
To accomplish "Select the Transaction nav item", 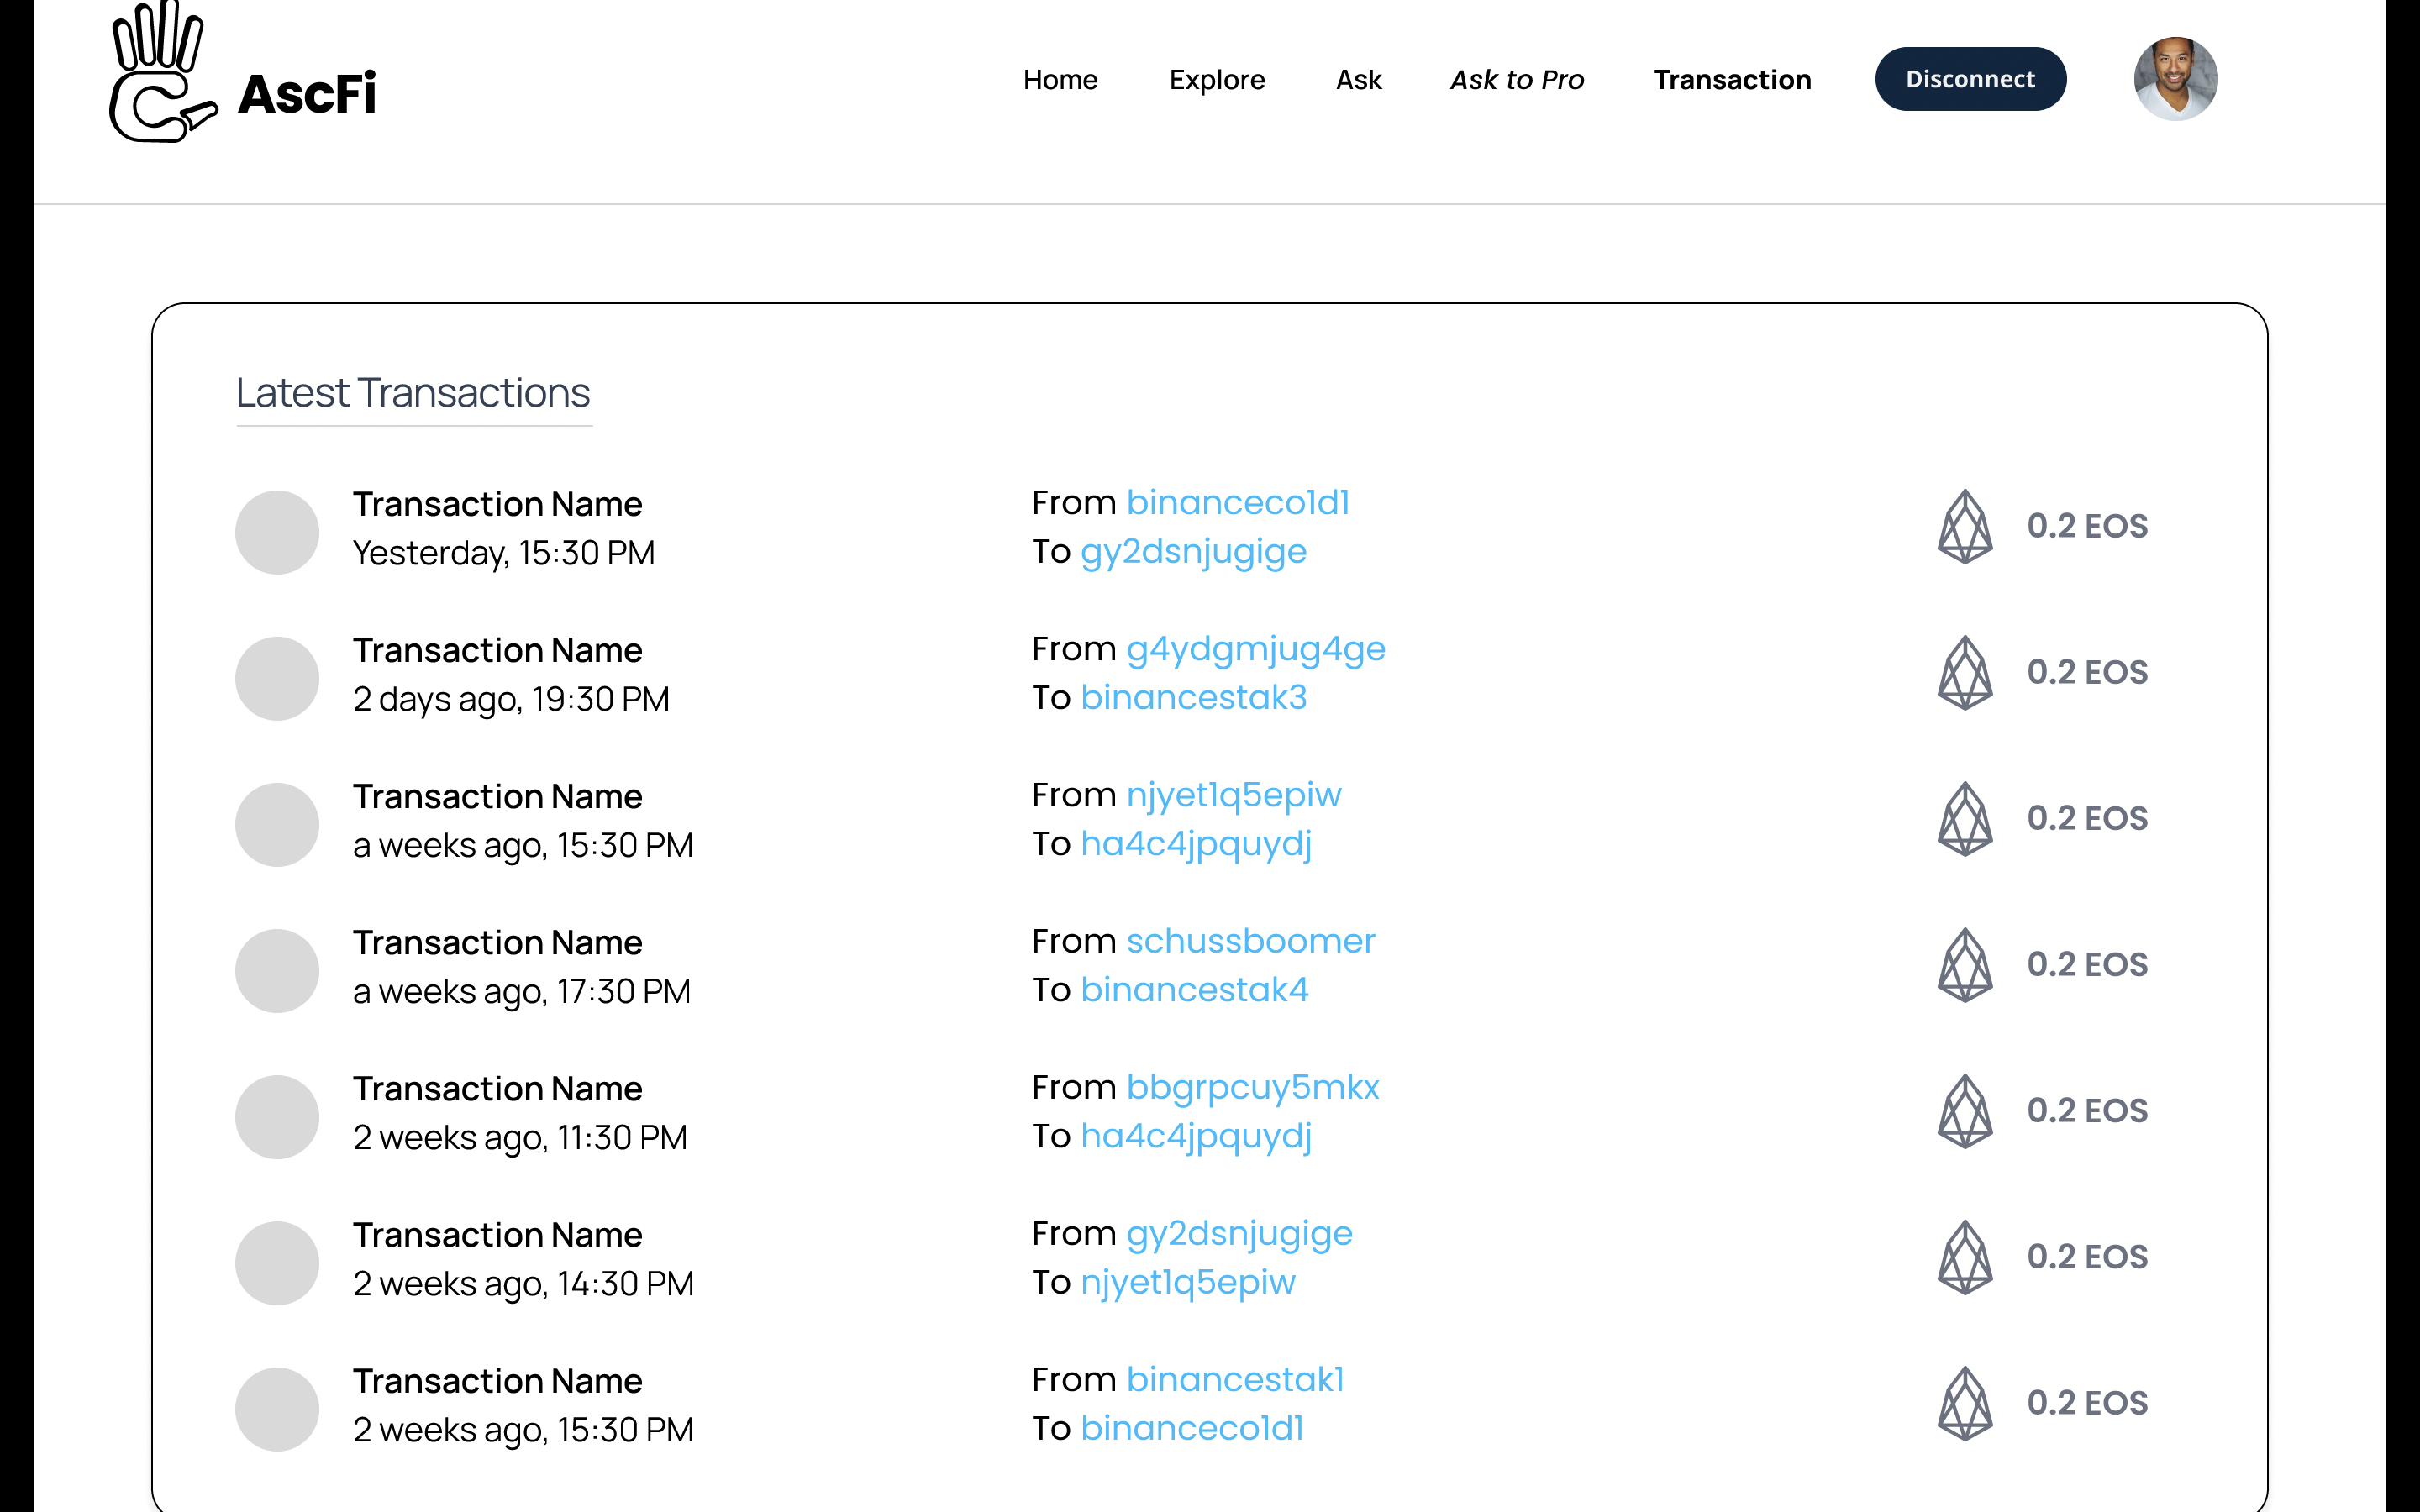I will click(1732, 80).
